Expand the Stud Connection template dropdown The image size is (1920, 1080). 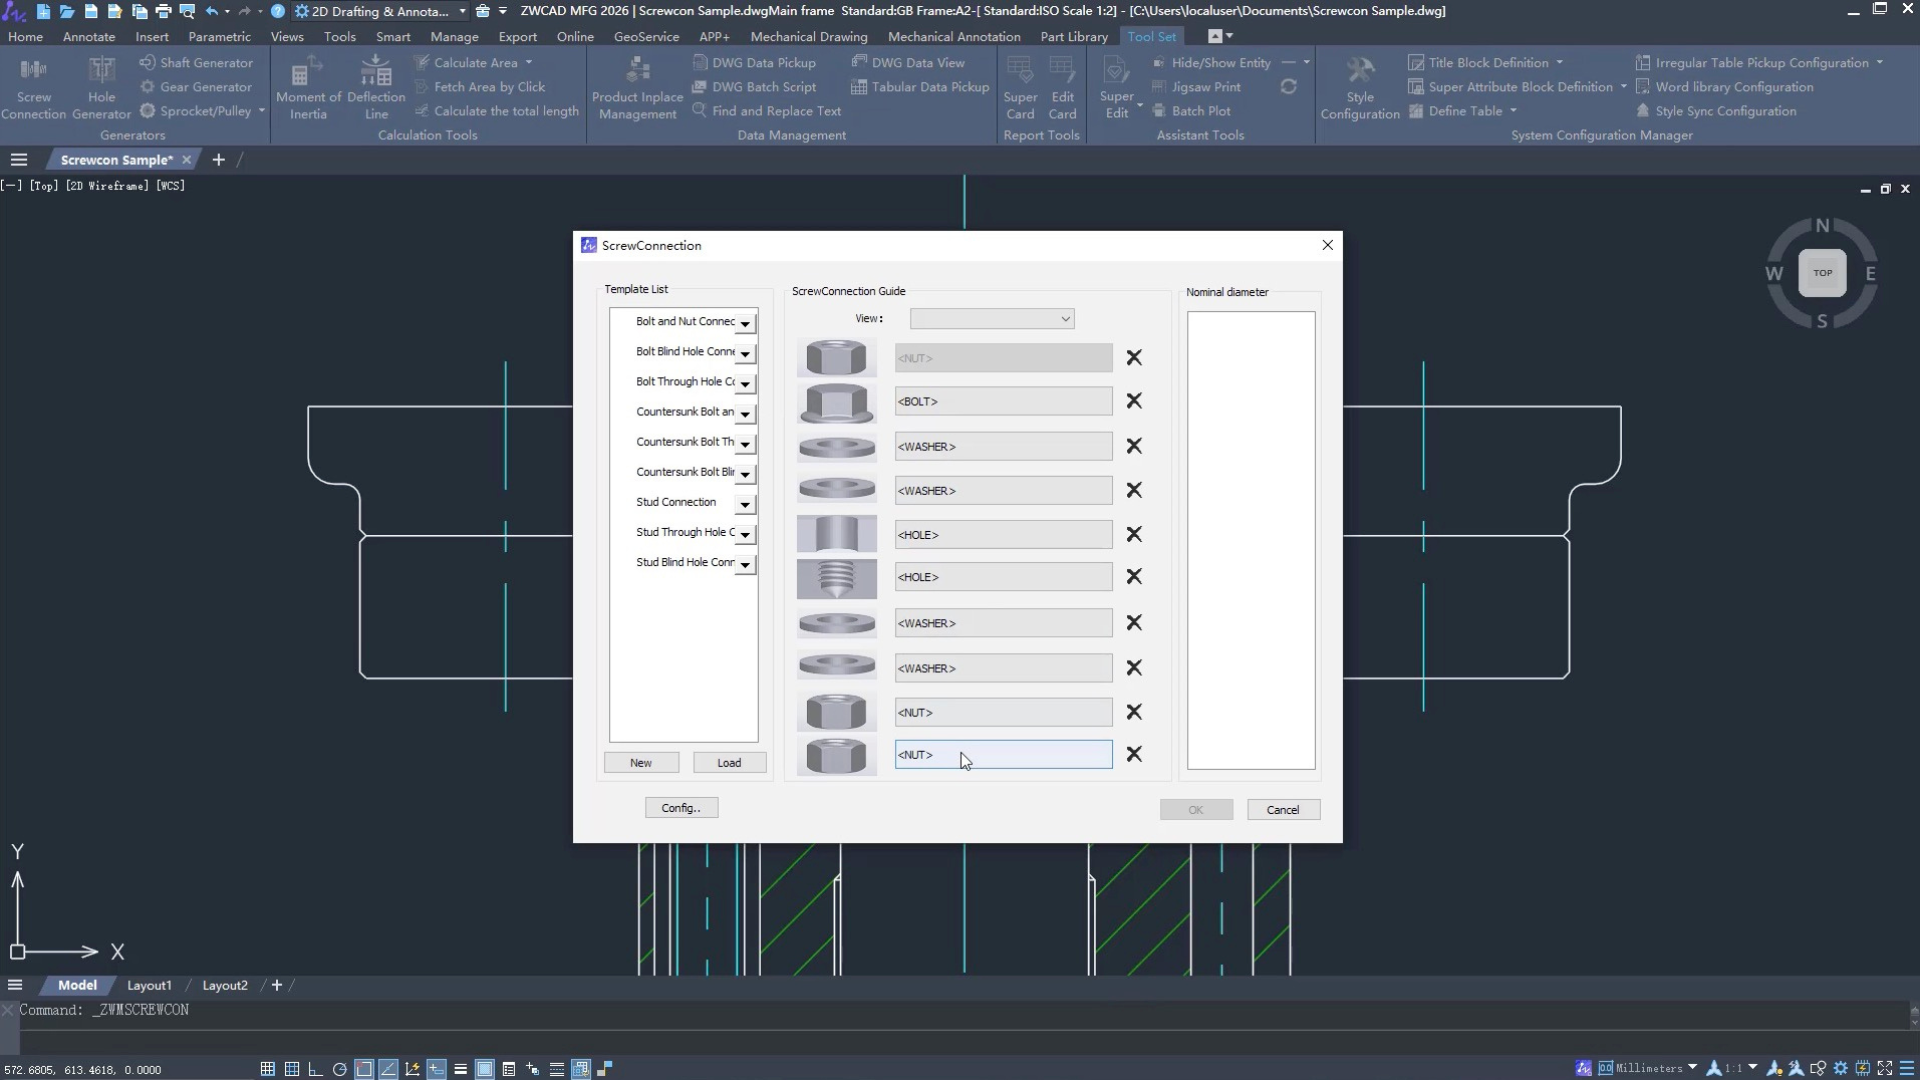click(x=745, y=504)
